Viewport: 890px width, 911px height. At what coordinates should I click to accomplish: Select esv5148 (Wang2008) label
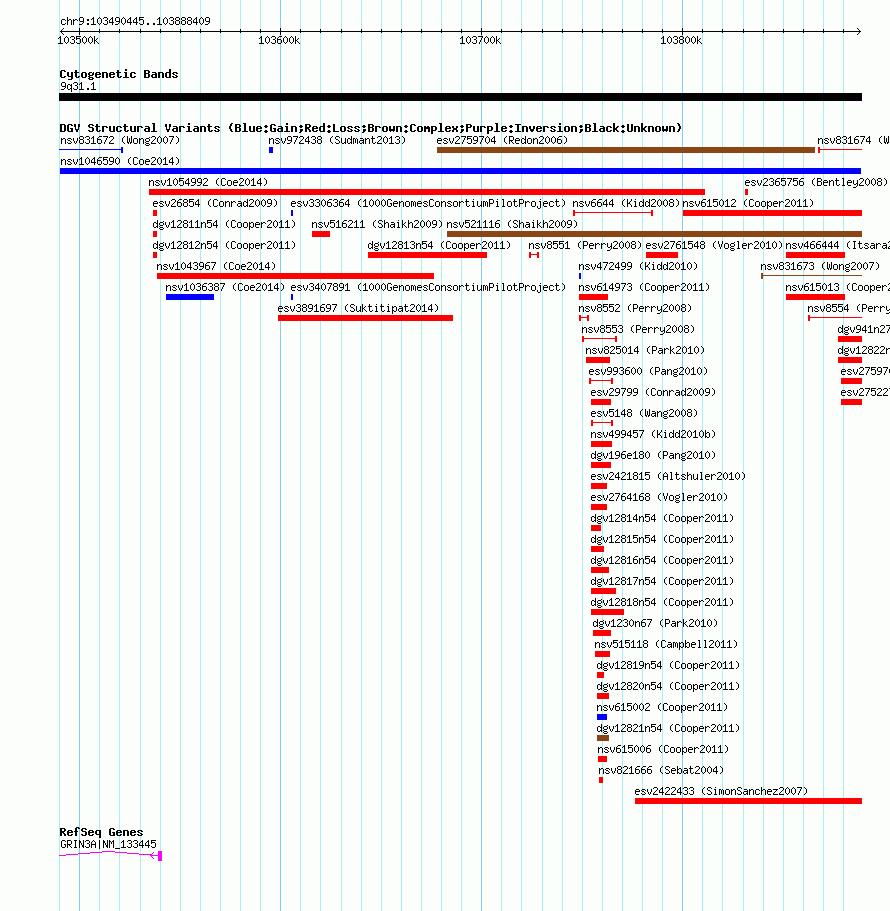coord(644,413)
